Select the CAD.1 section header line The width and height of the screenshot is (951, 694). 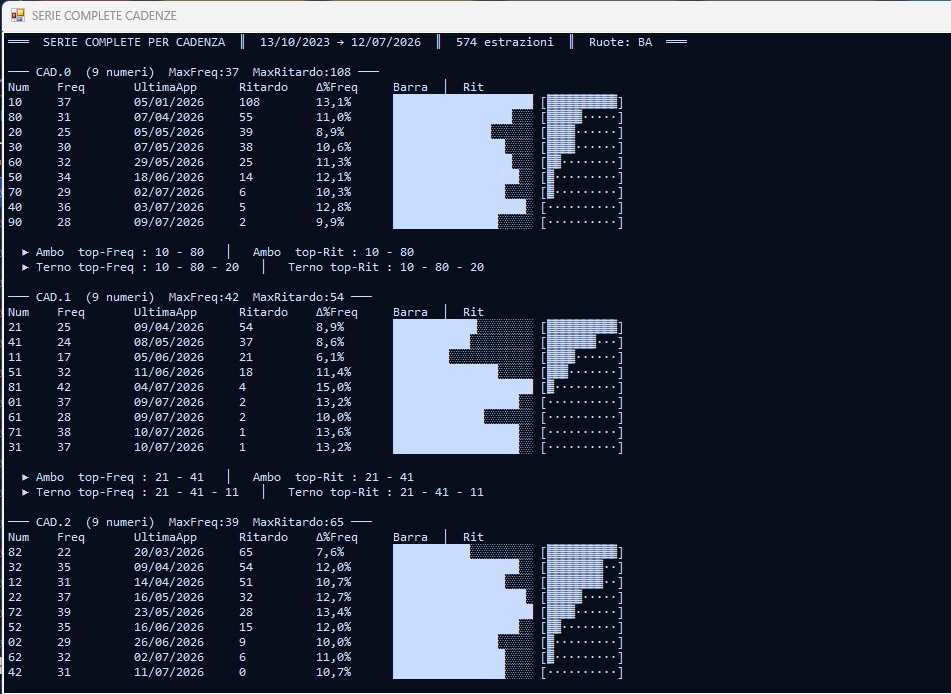coord(190,297)
